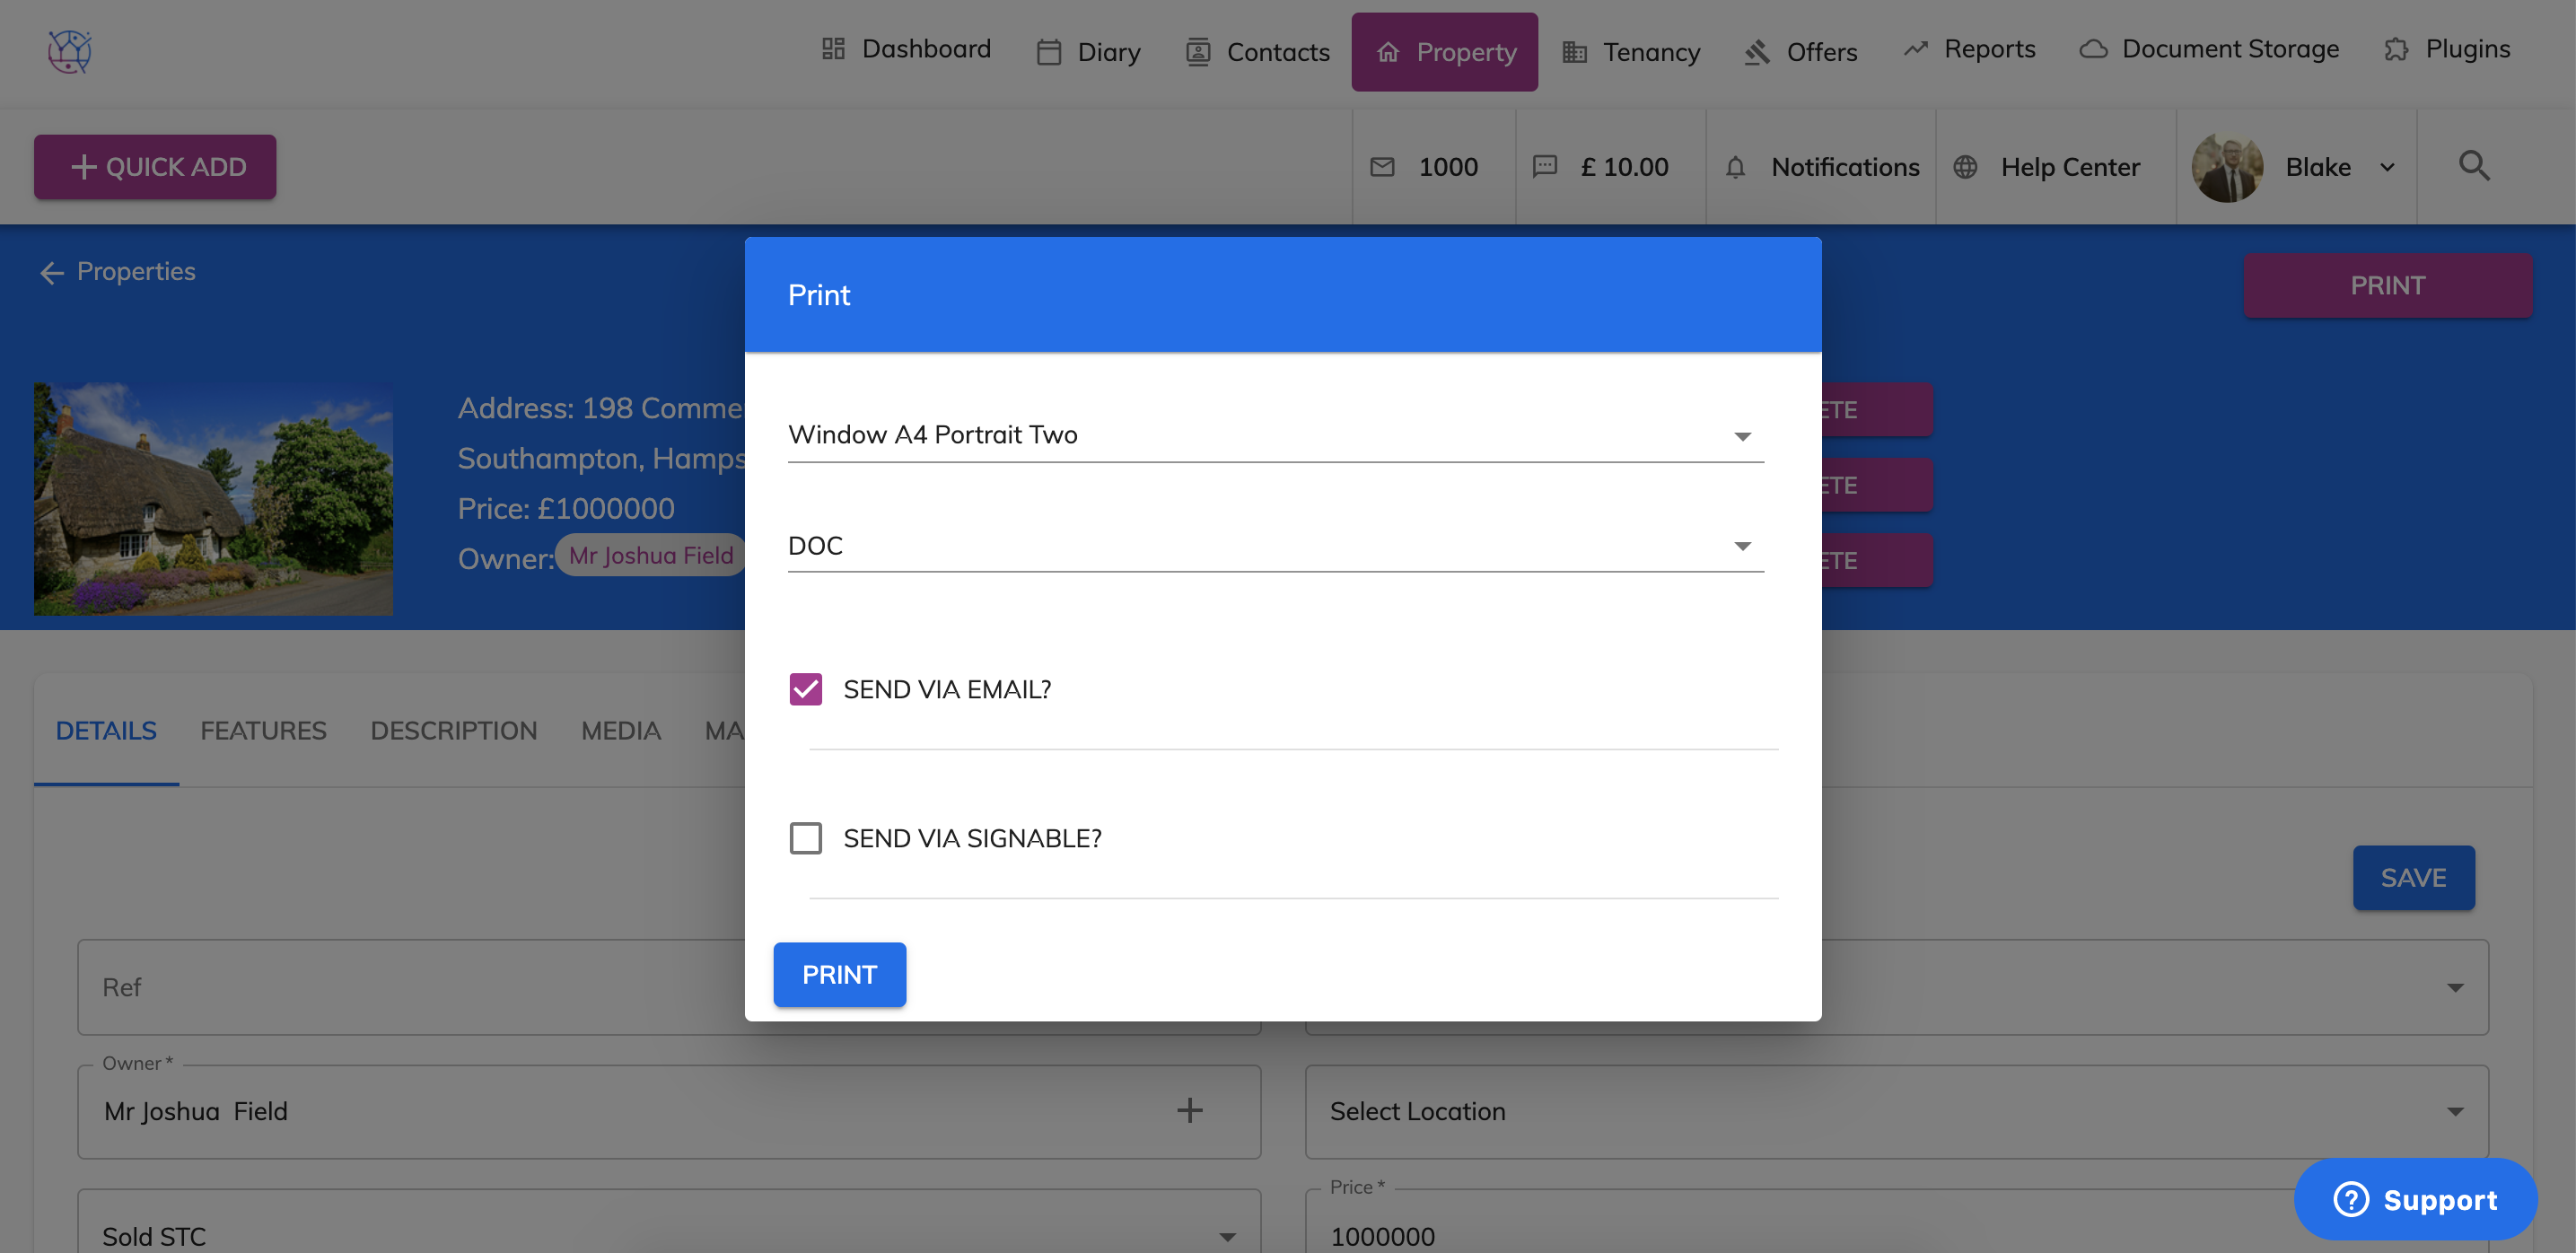Open the search magnifier icon
This screenshot has height=1253, width=2576.
pyautogui.click(x=2475, y=166)
